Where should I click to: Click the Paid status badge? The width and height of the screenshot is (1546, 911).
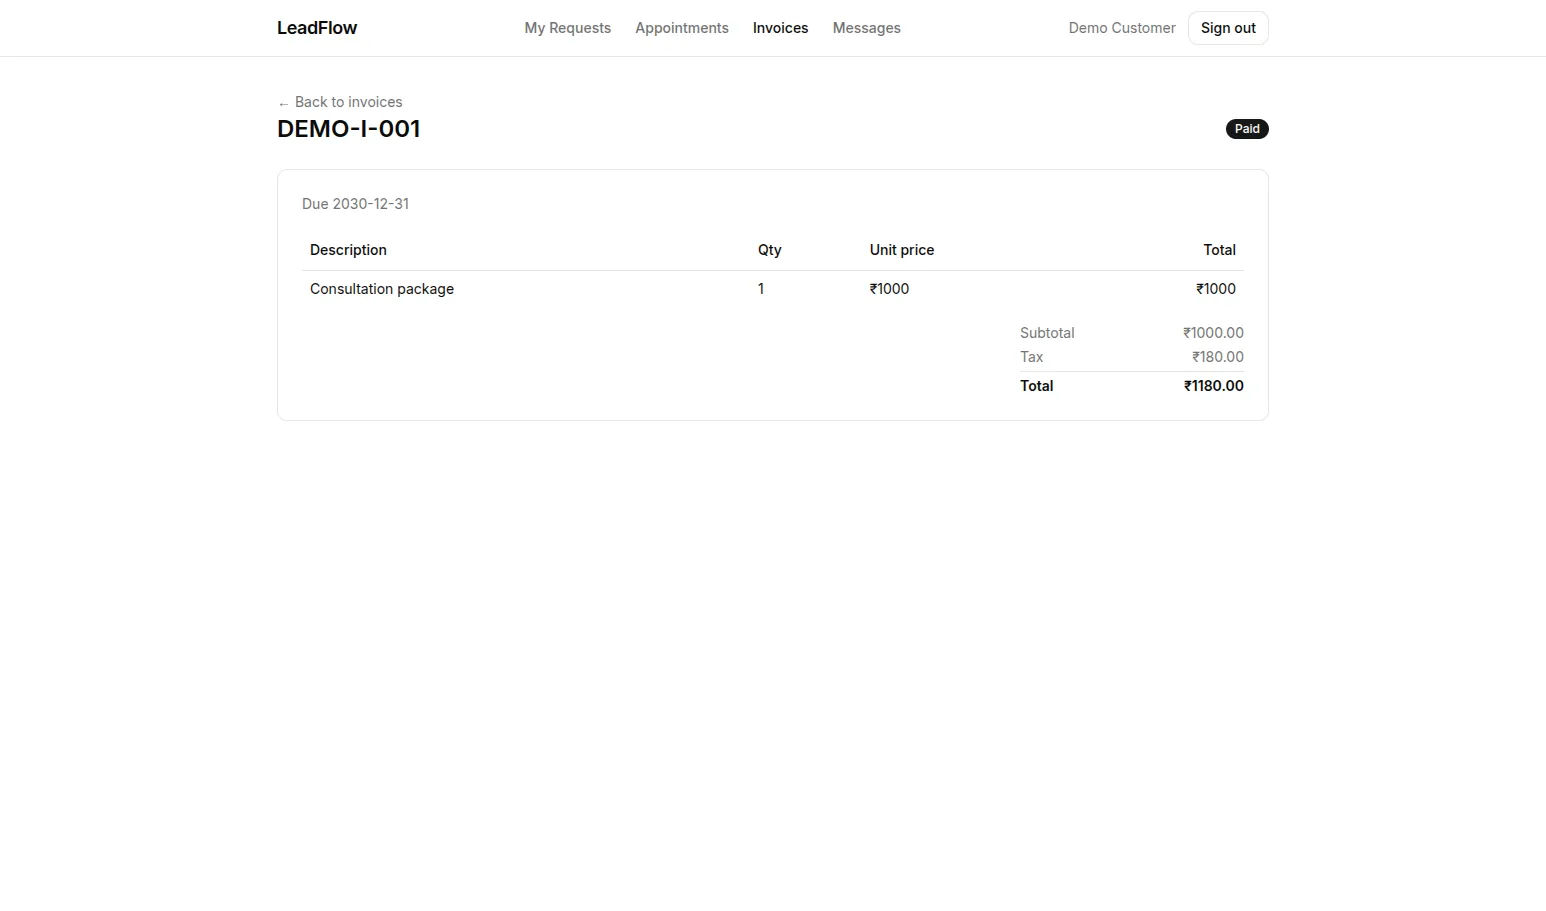[1247, 129]
